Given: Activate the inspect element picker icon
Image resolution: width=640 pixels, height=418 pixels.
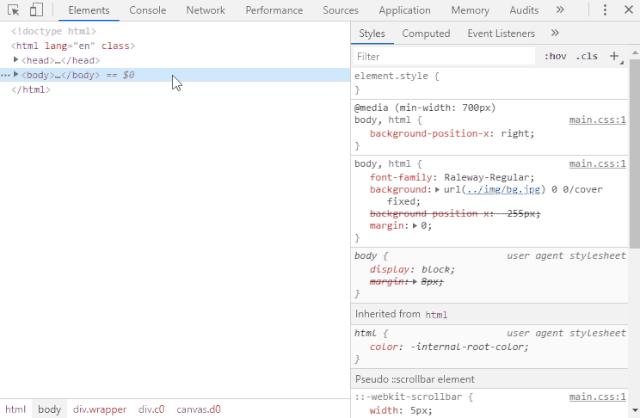Looking at the screenshot, I should click(x=13, y=10).
